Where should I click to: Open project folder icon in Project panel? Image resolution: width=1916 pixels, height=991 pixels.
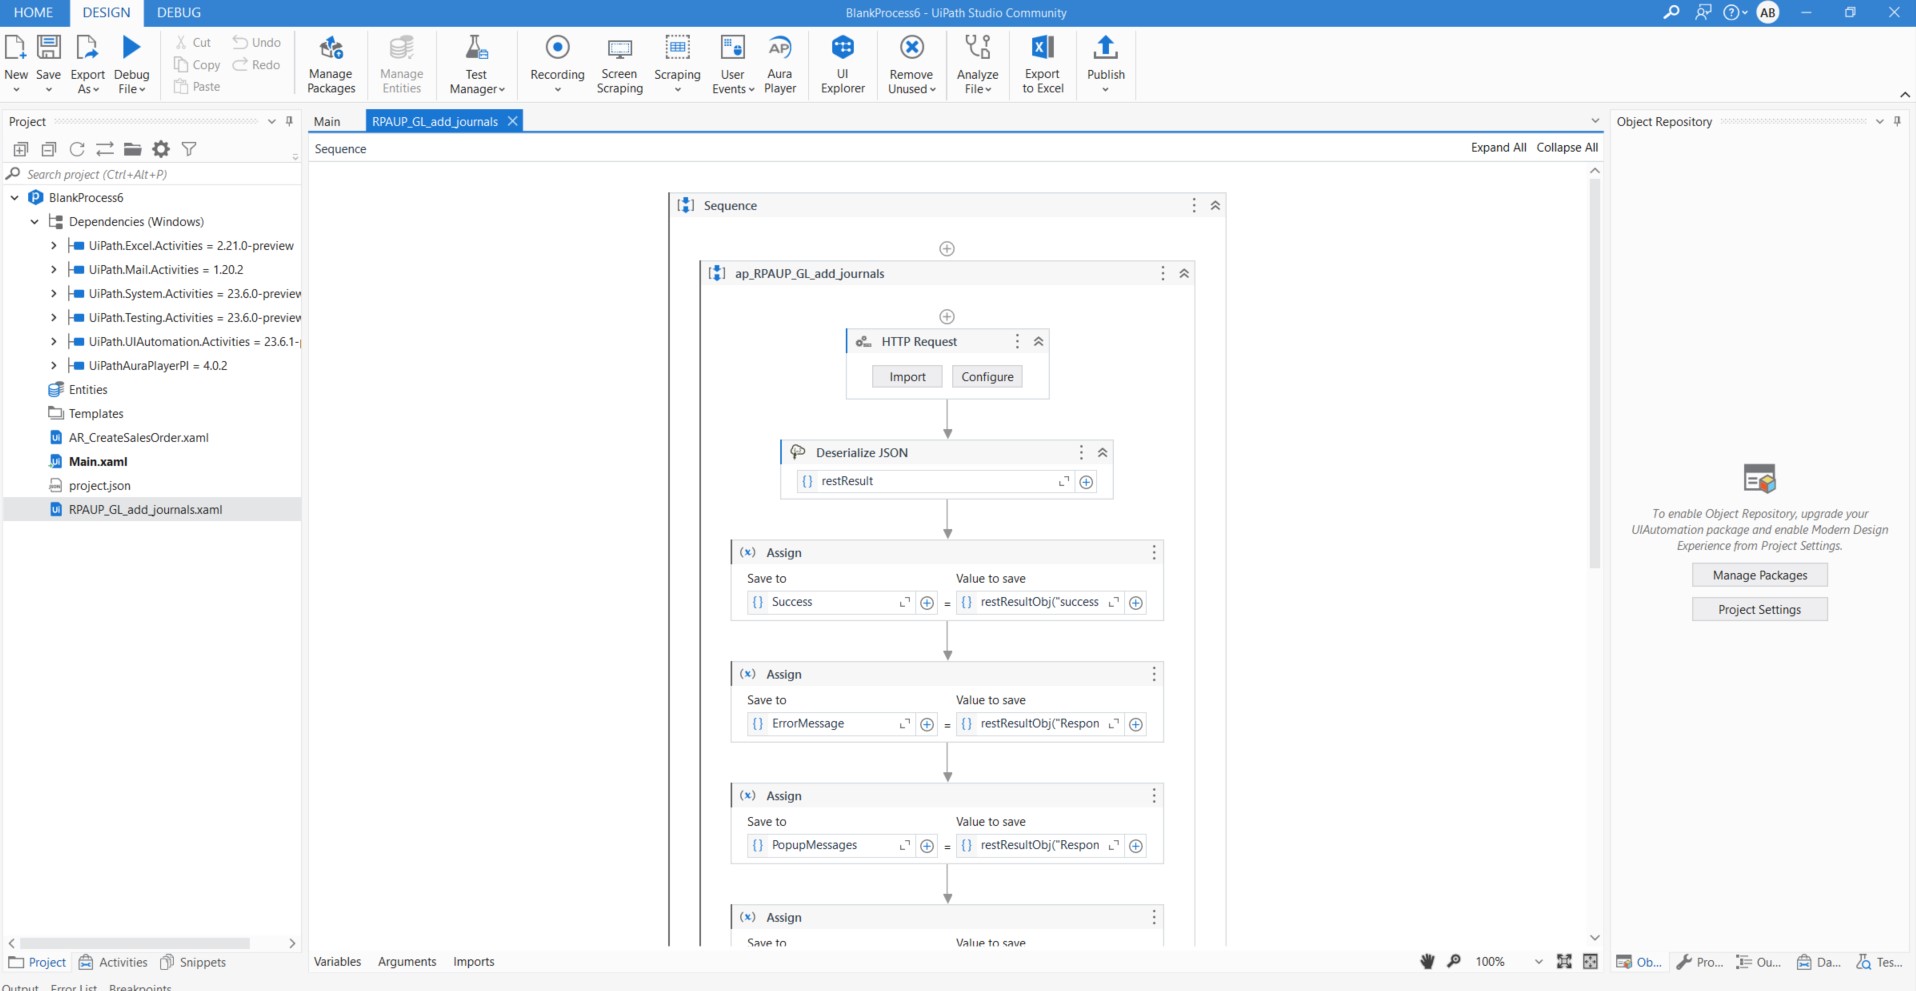coord(133,149)
